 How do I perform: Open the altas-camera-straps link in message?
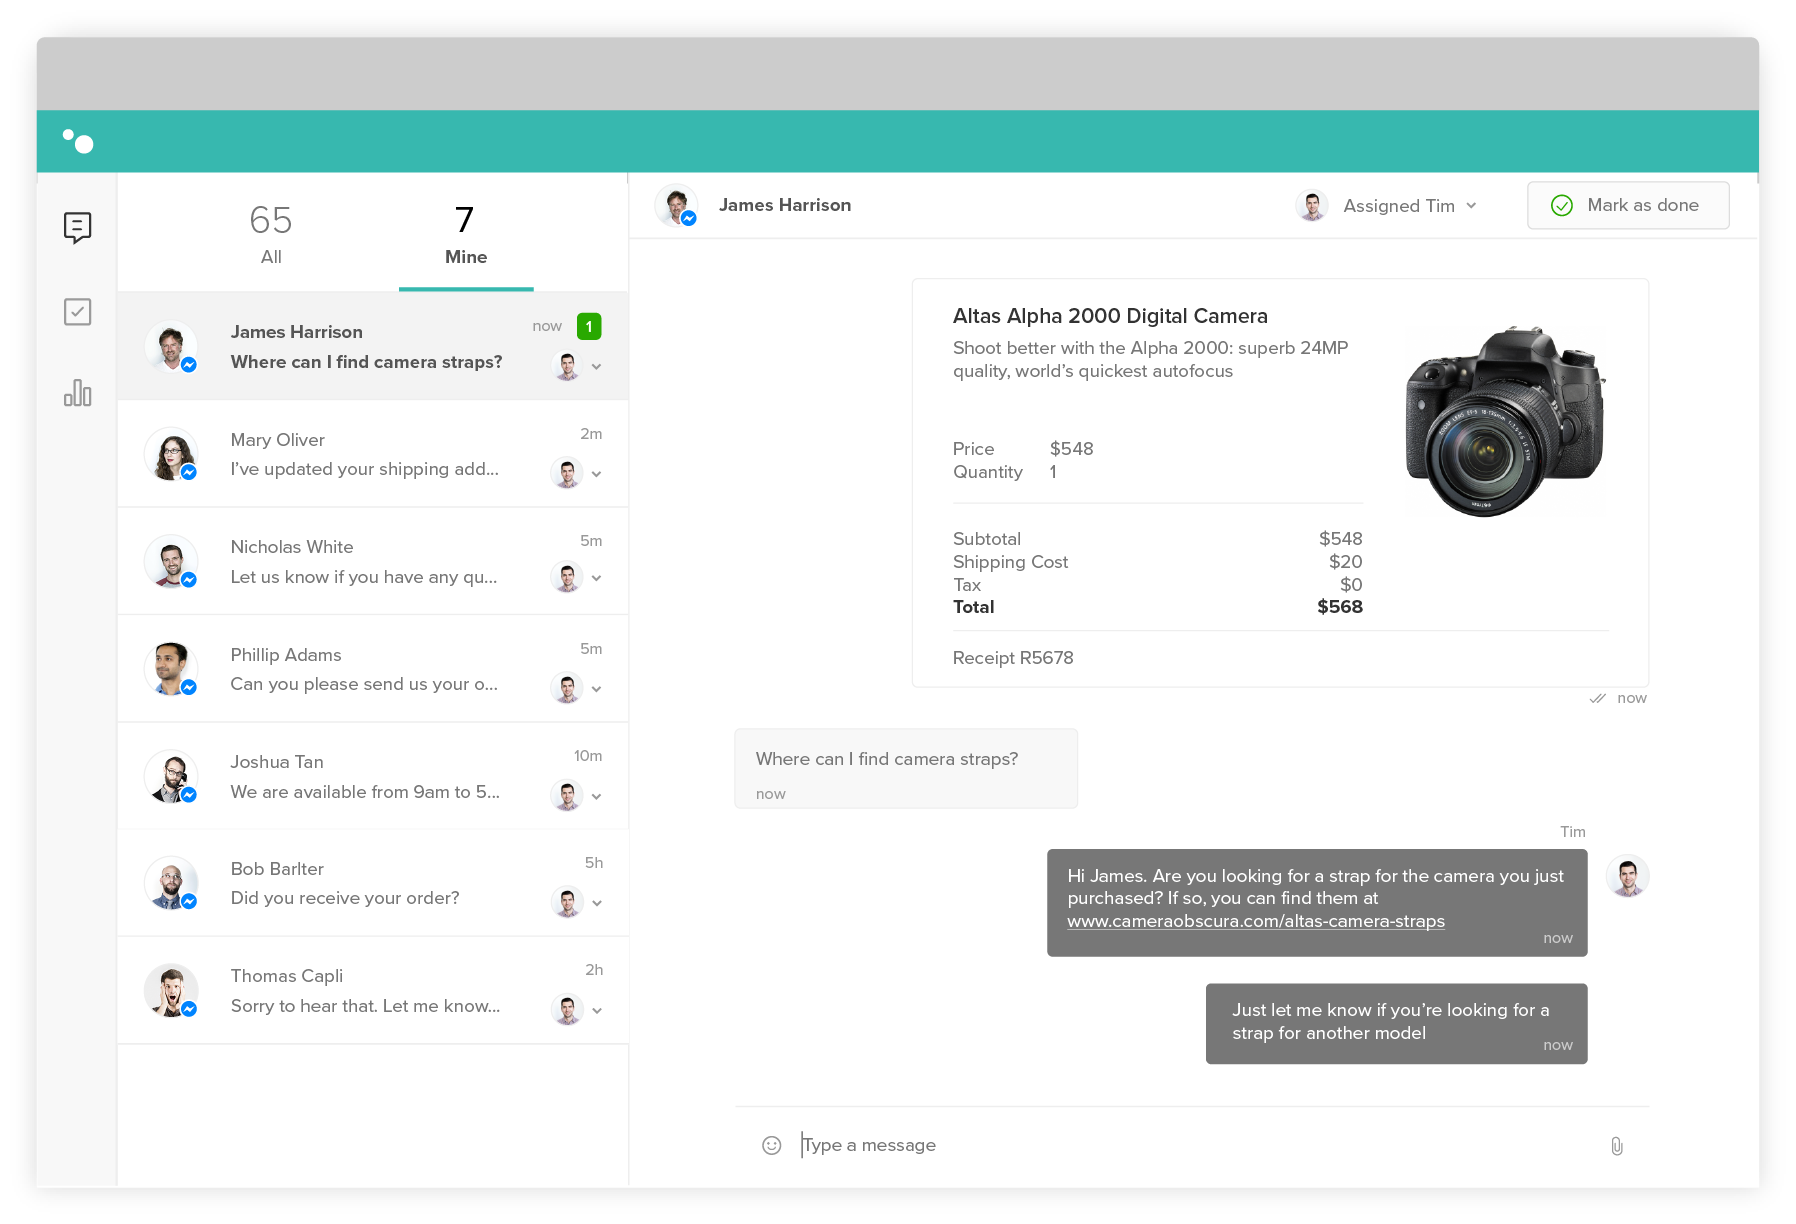1255,921
